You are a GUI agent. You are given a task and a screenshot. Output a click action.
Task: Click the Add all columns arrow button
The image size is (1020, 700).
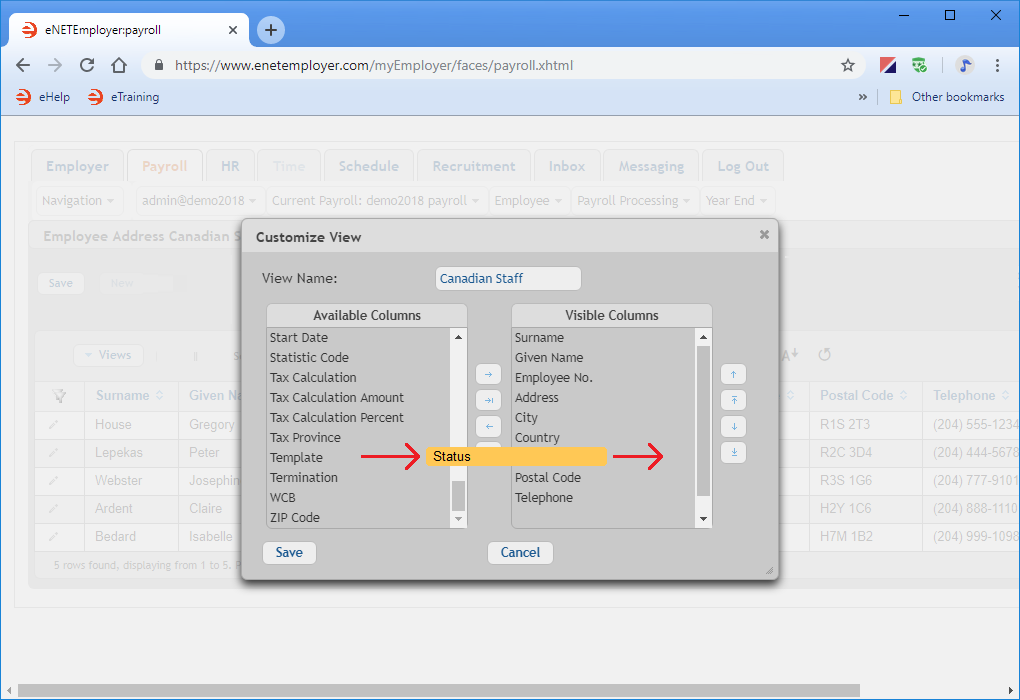(x=488, y=400)
